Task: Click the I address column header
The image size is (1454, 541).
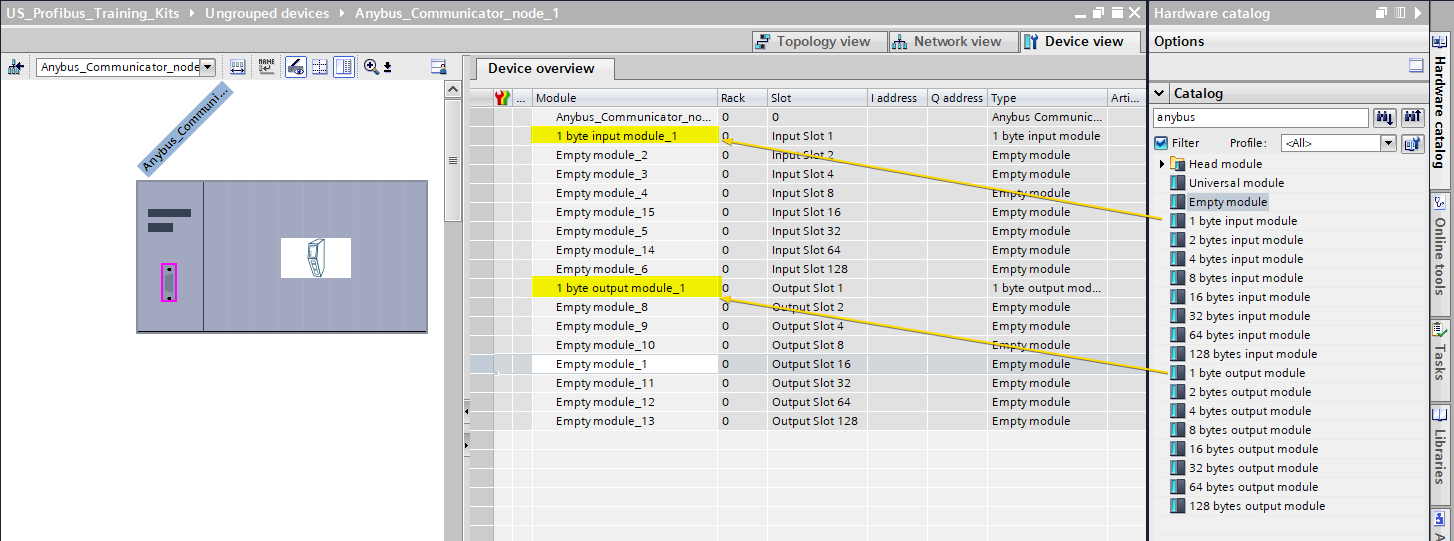Action: coord(896,98)
